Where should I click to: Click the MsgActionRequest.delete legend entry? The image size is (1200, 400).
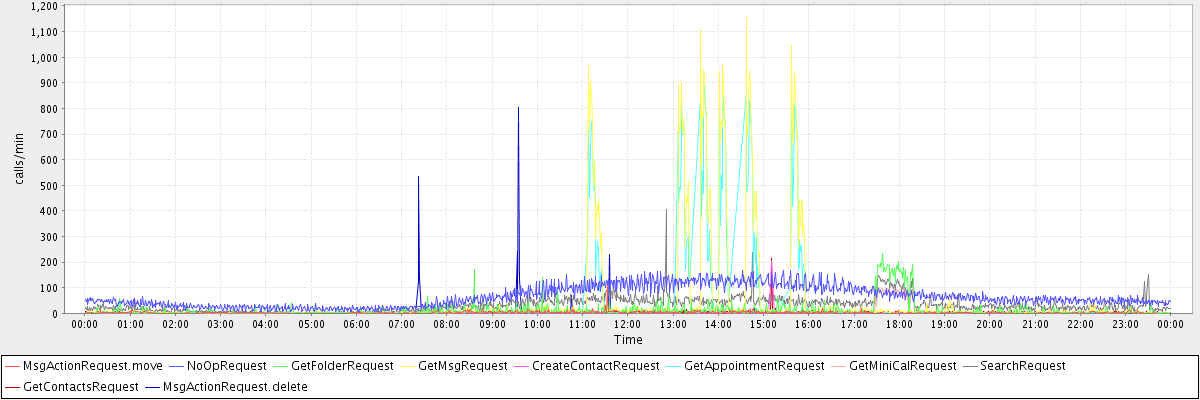(x=237, y=386)
